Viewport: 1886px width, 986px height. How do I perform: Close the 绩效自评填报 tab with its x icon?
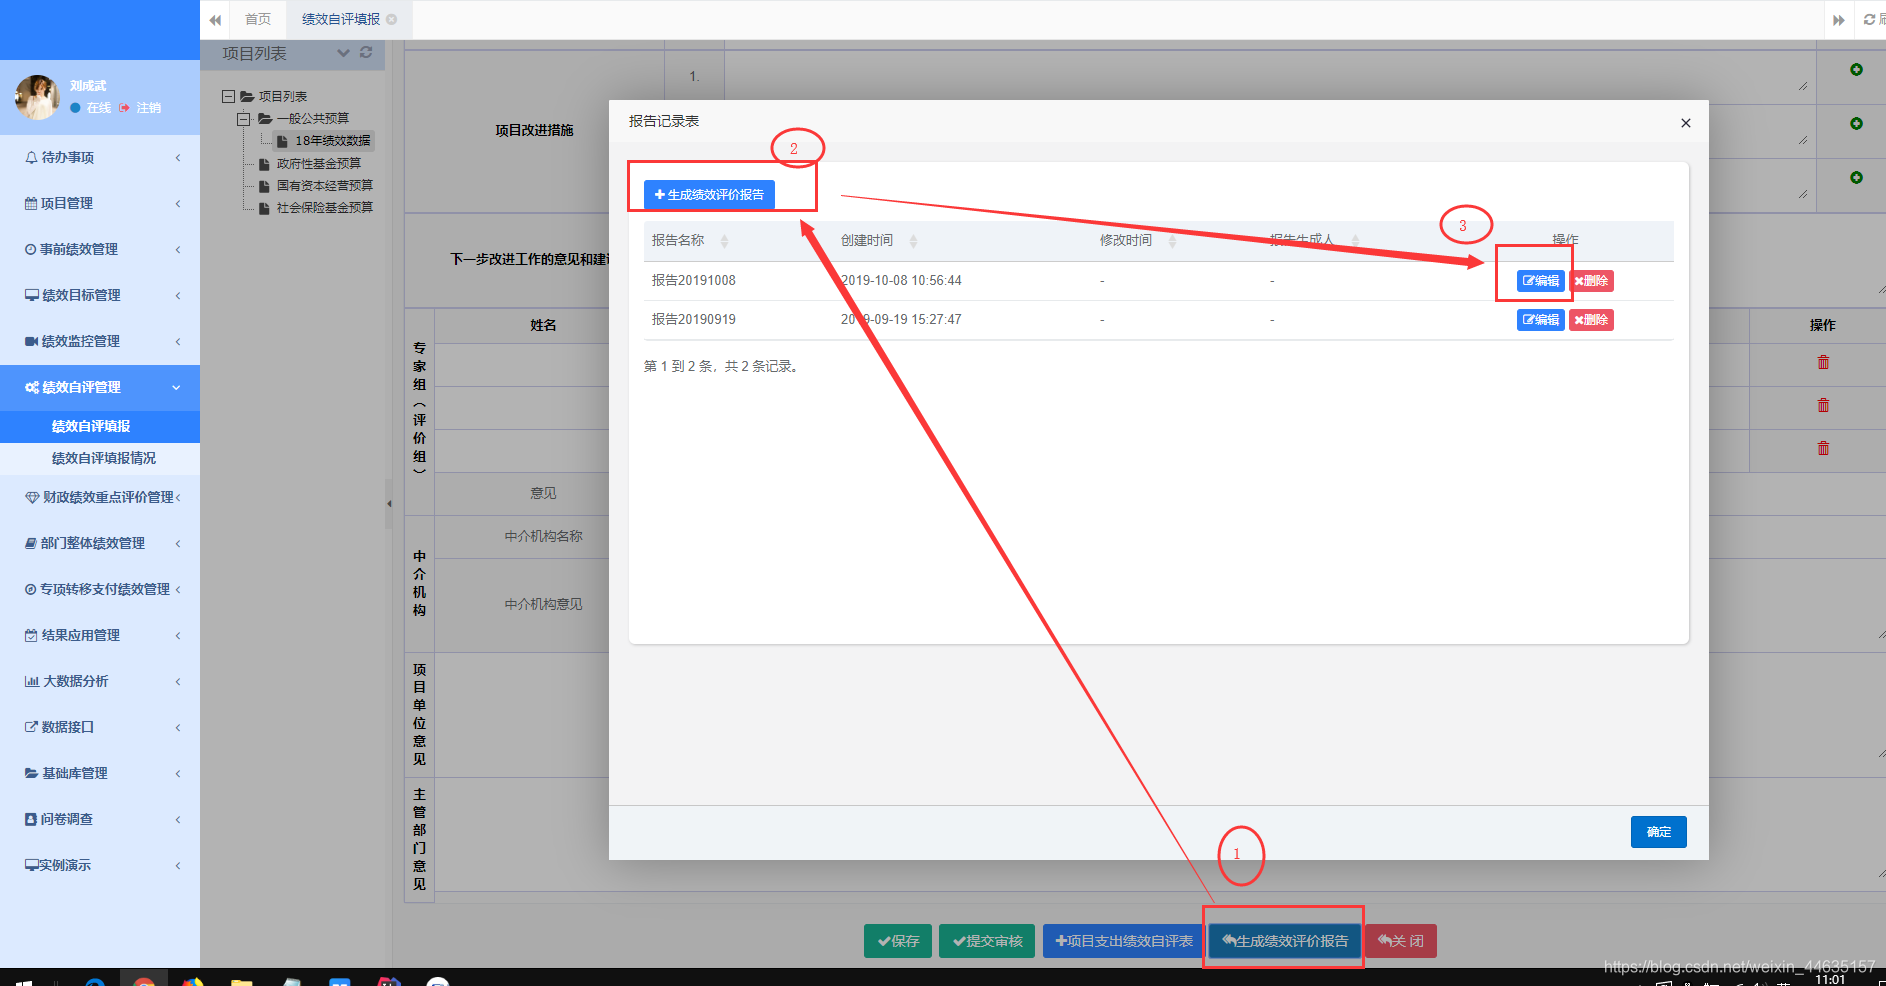[x=392, y=19]
